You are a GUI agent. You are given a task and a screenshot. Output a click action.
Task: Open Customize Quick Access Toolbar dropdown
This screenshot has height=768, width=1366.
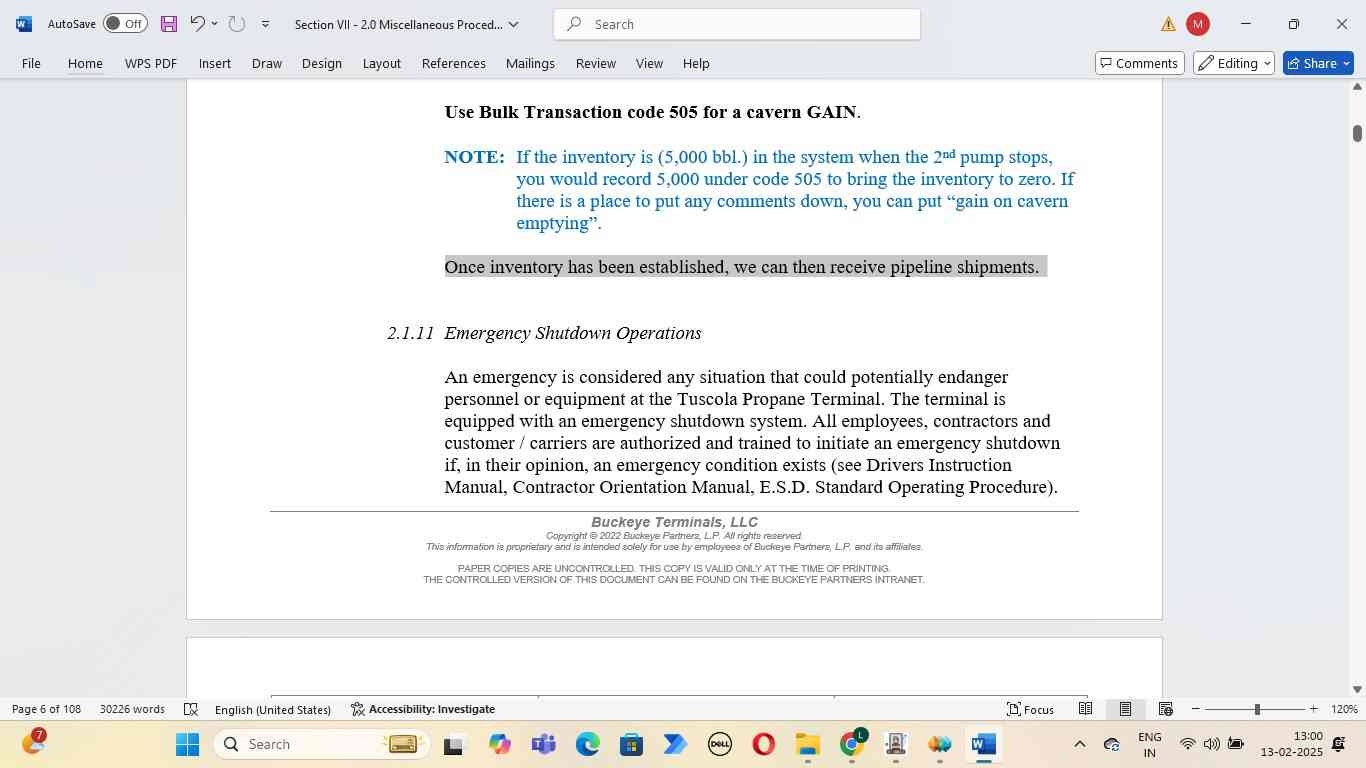[265, 24]
